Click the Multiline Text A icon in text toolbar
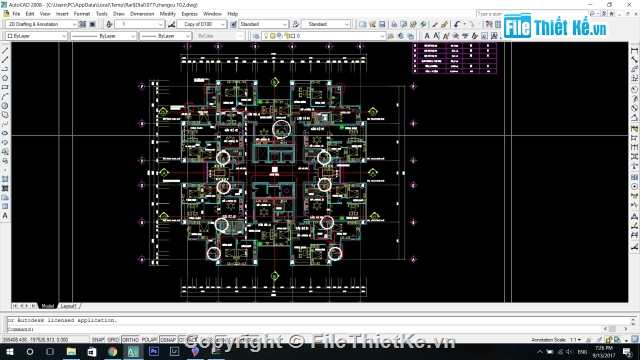 point(427,36)
